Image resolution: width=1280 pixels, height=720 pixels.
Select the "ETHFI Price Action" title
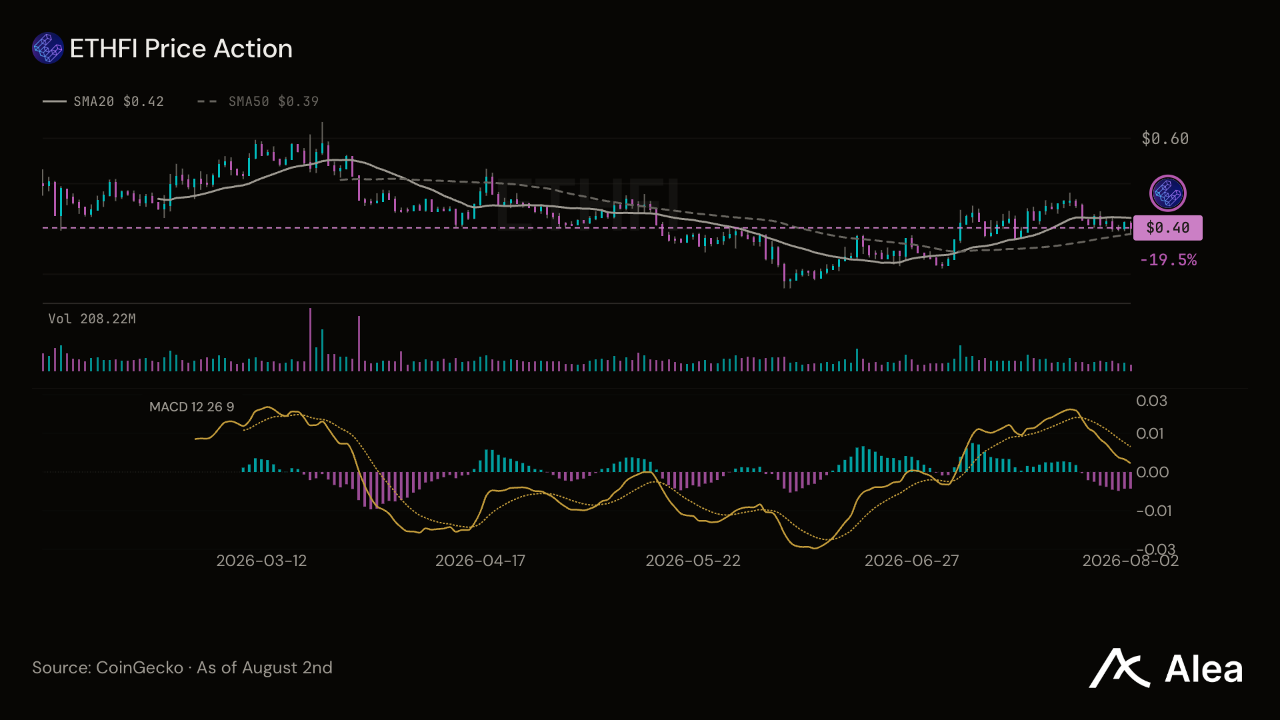click(x=181, y=48)
